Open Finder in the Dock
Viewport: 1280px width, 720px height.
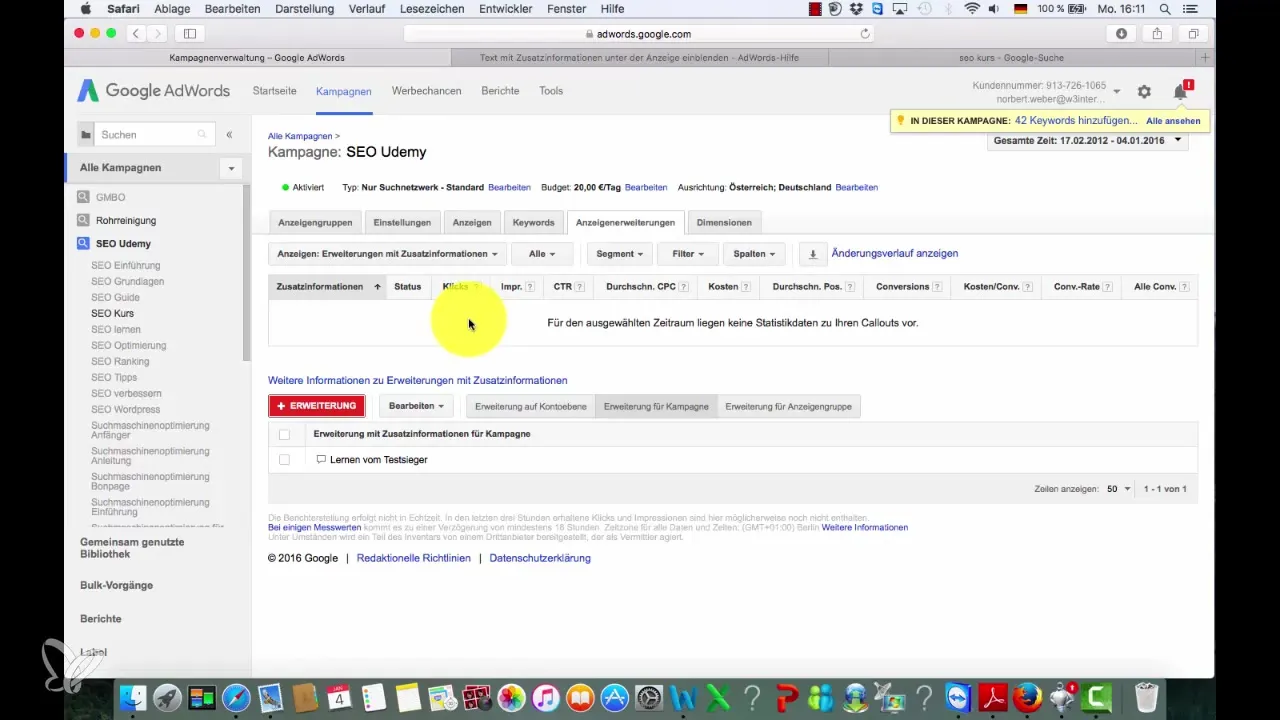tap(132, 697)
